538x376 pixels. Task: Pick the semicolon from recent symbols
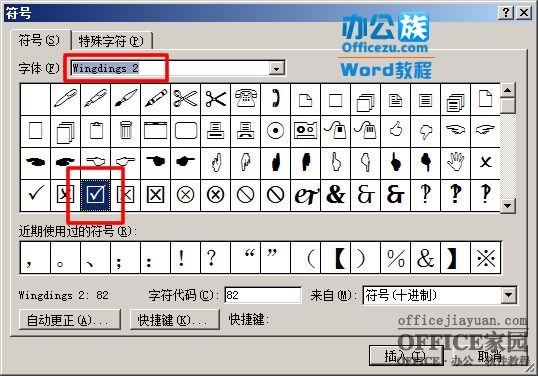(126, 258)
